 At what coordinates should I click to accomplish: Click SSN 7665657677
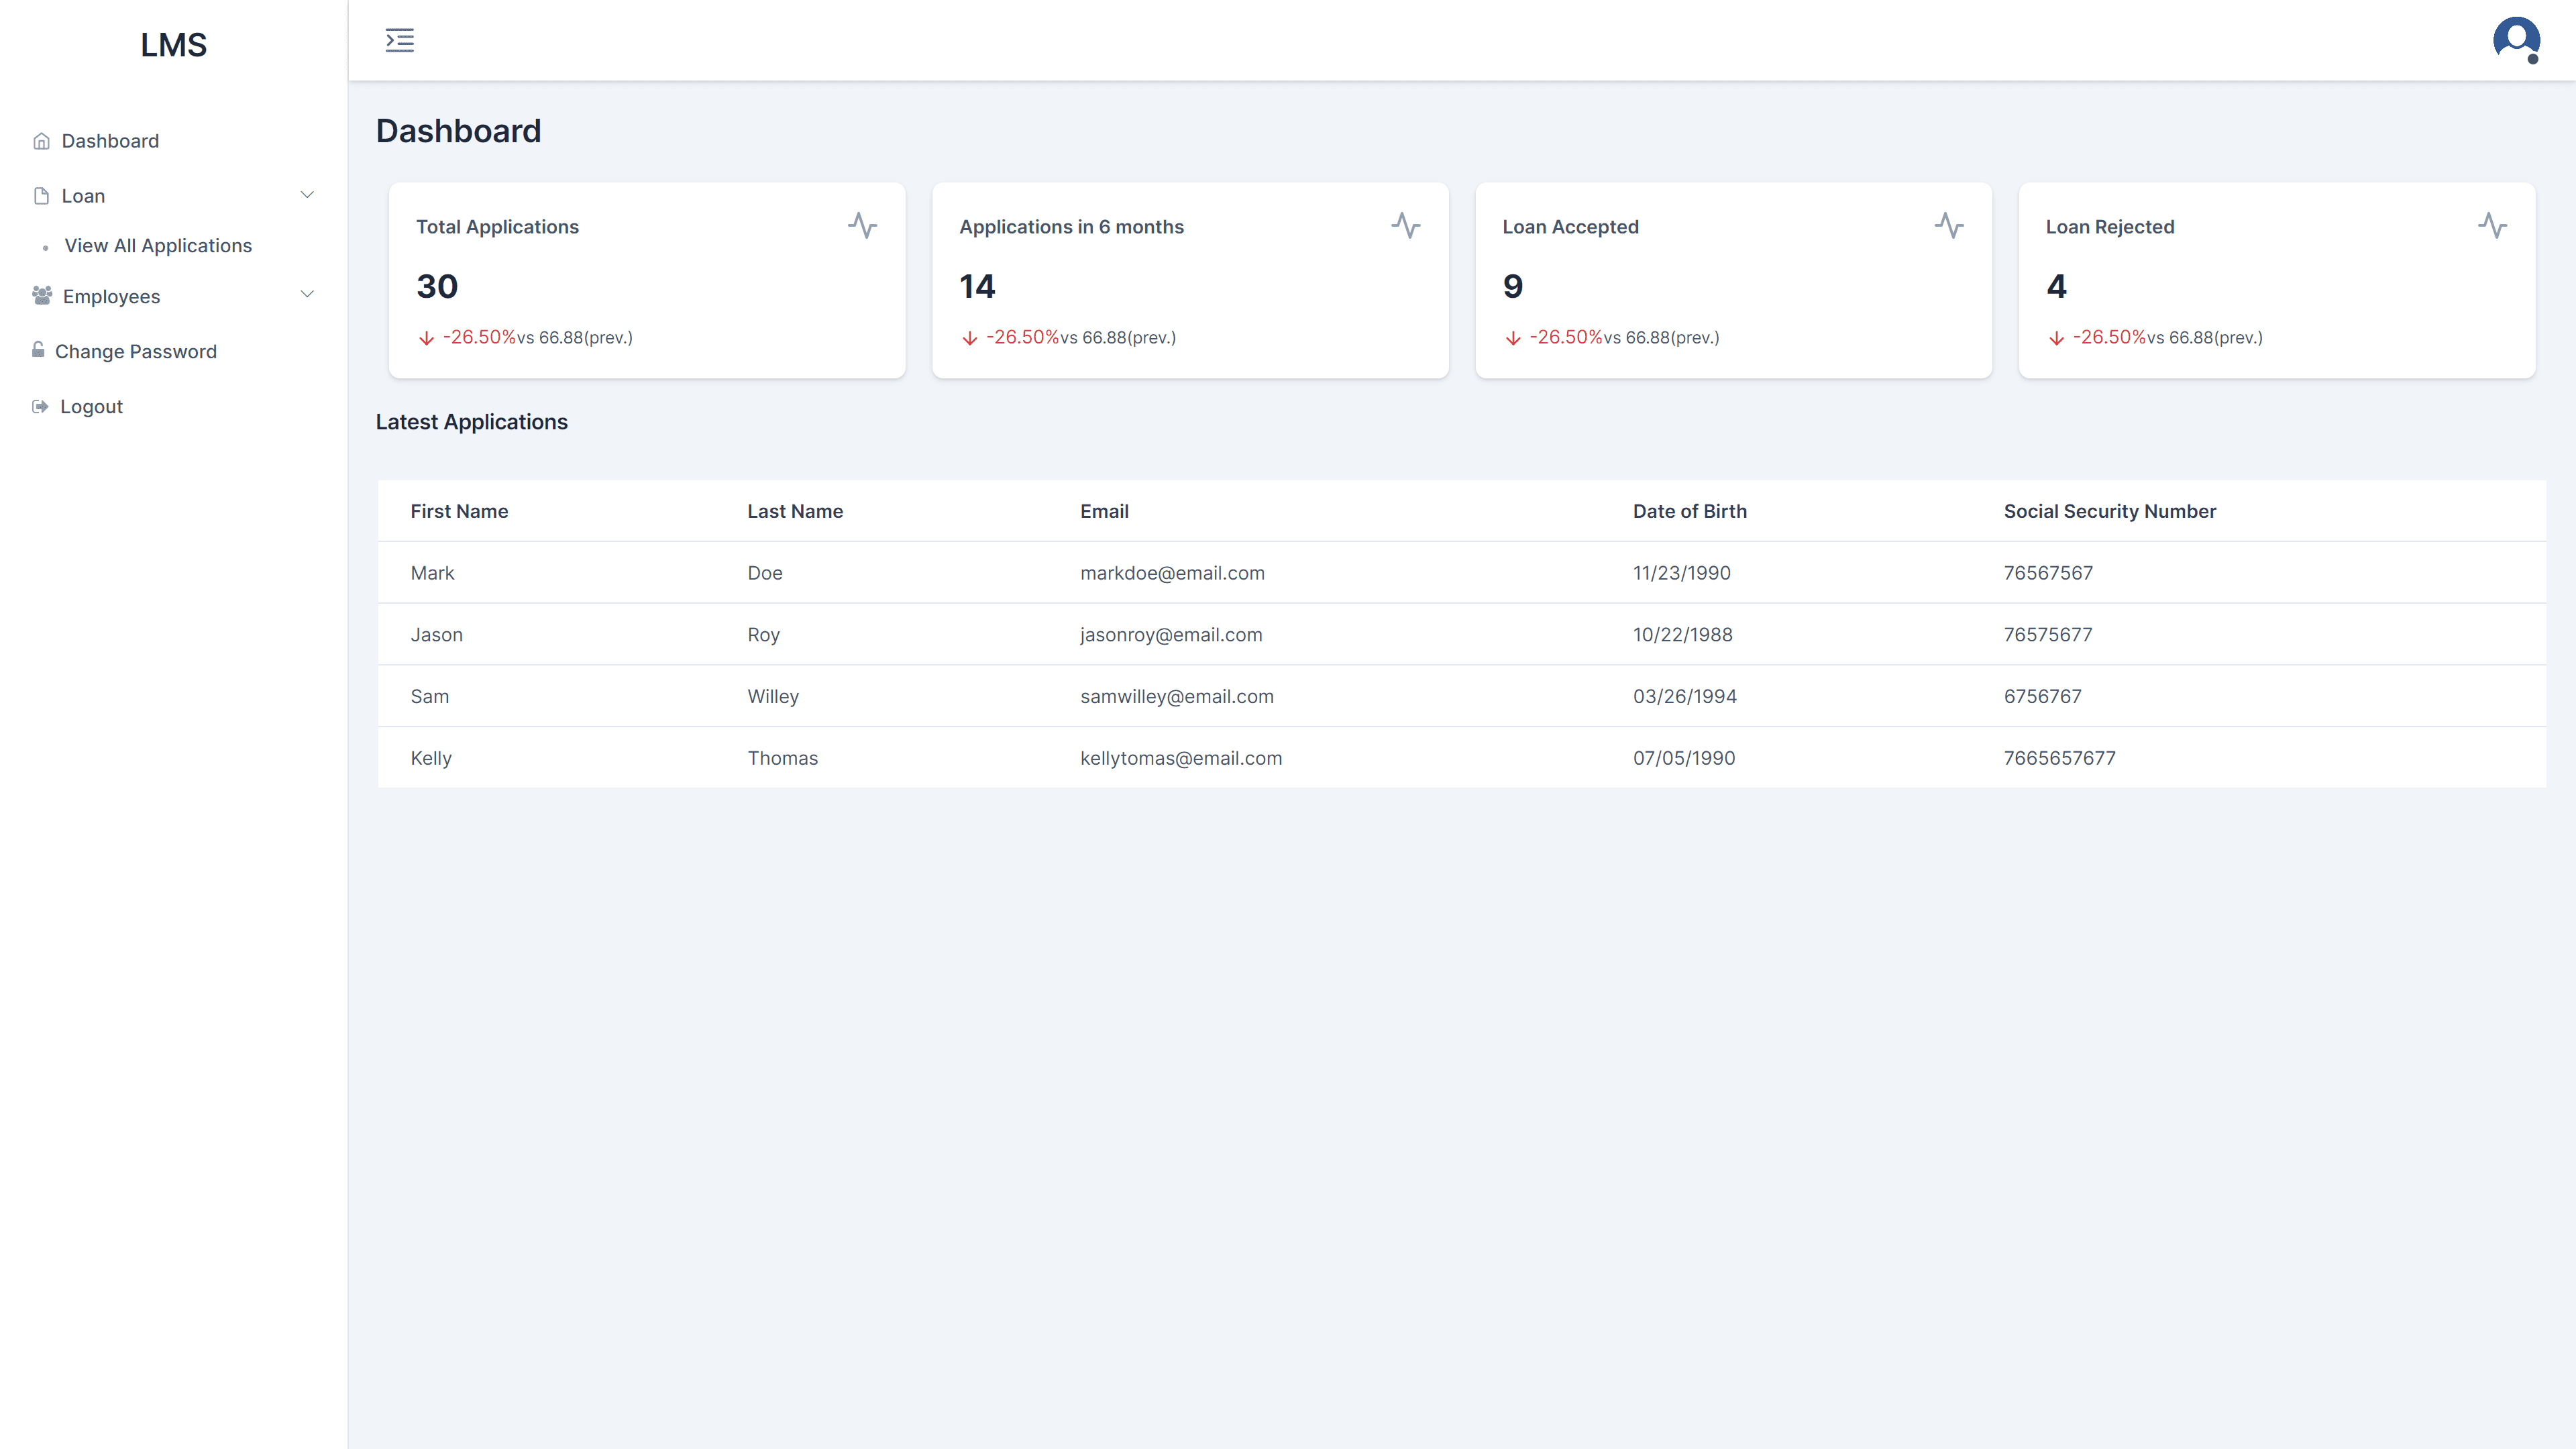tap(2060, 759)
